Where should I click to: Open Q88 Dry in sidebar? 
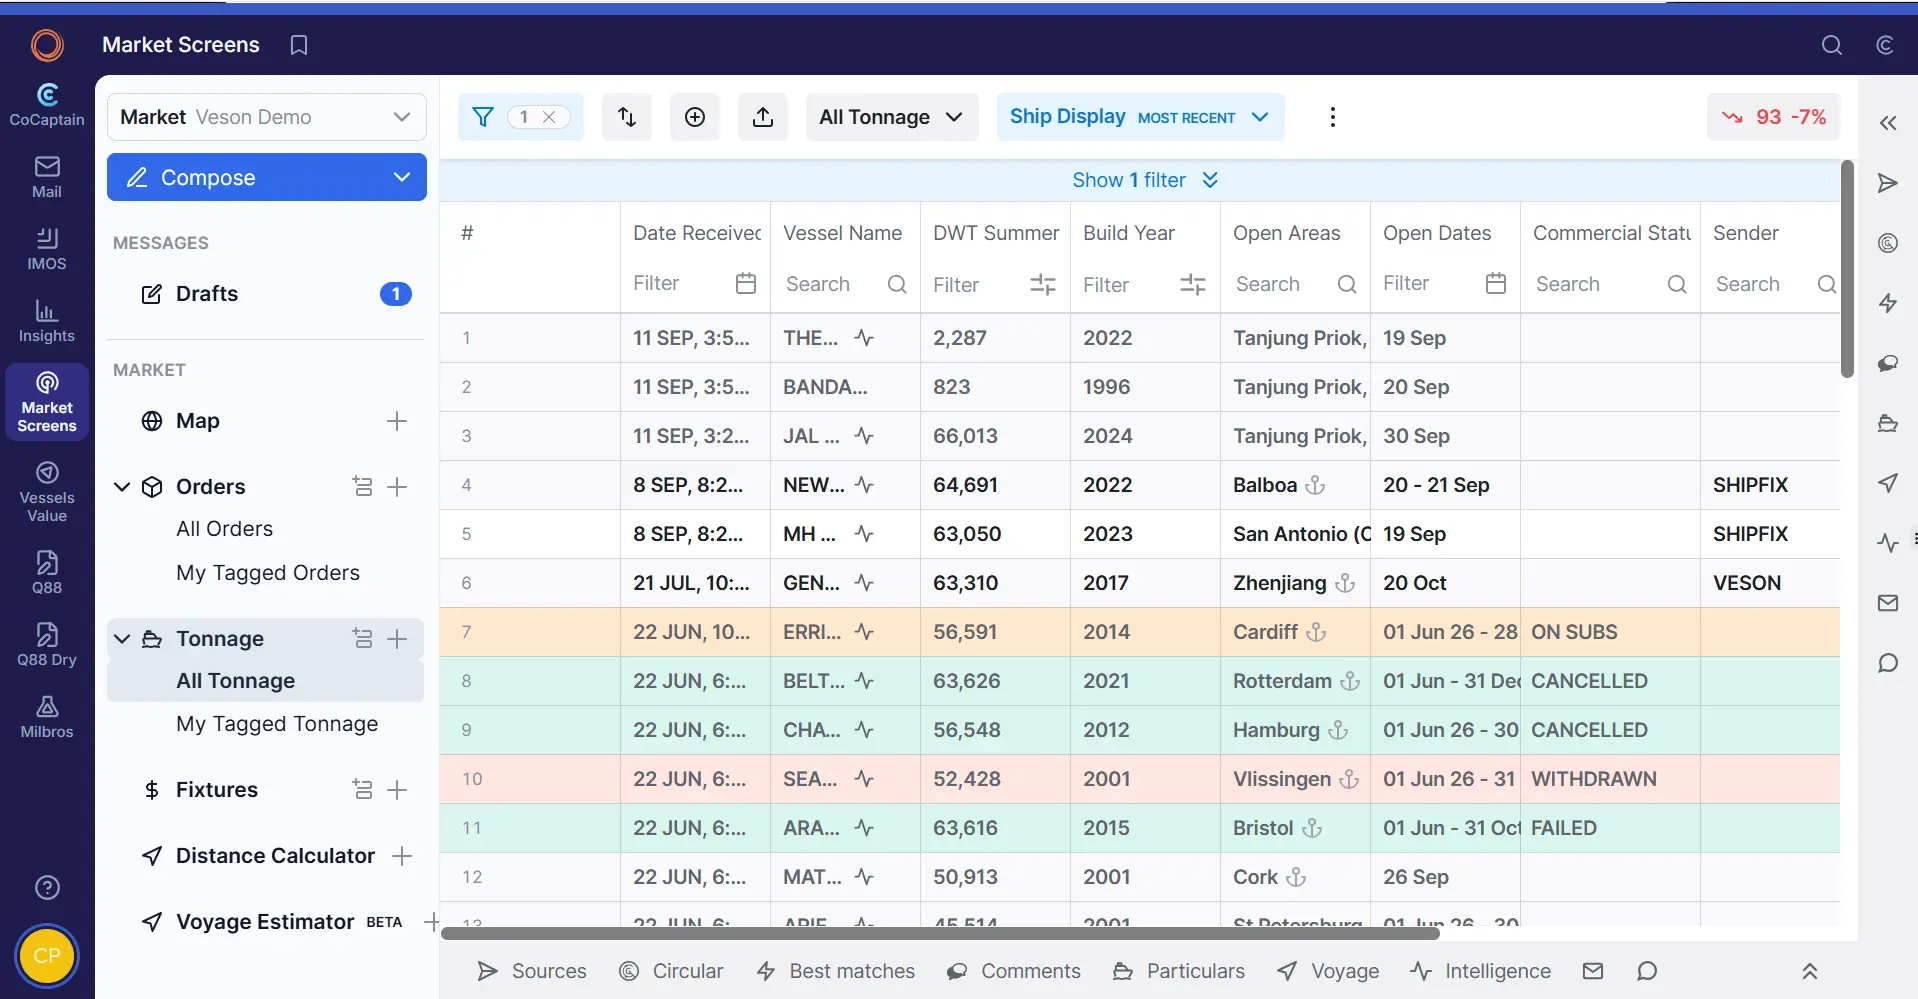(x=47, y=645)
